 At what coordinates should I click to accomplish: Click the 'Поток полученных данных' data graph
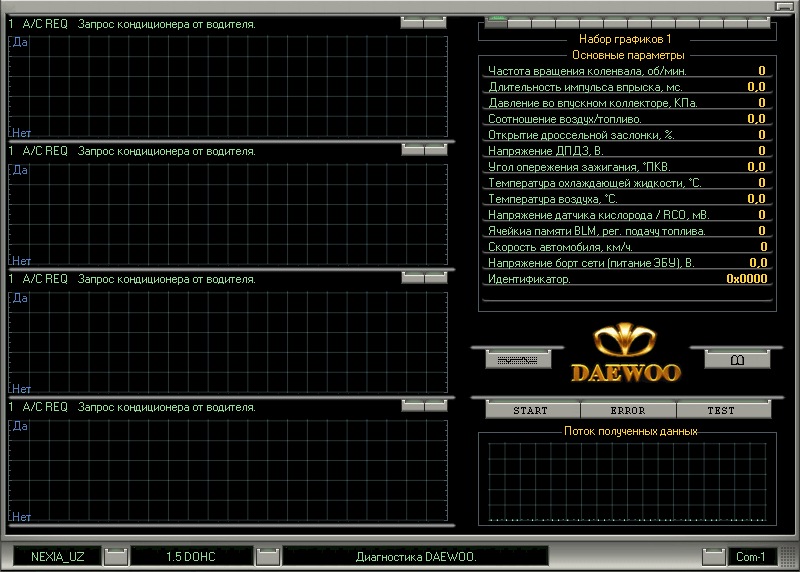[627, 482]
